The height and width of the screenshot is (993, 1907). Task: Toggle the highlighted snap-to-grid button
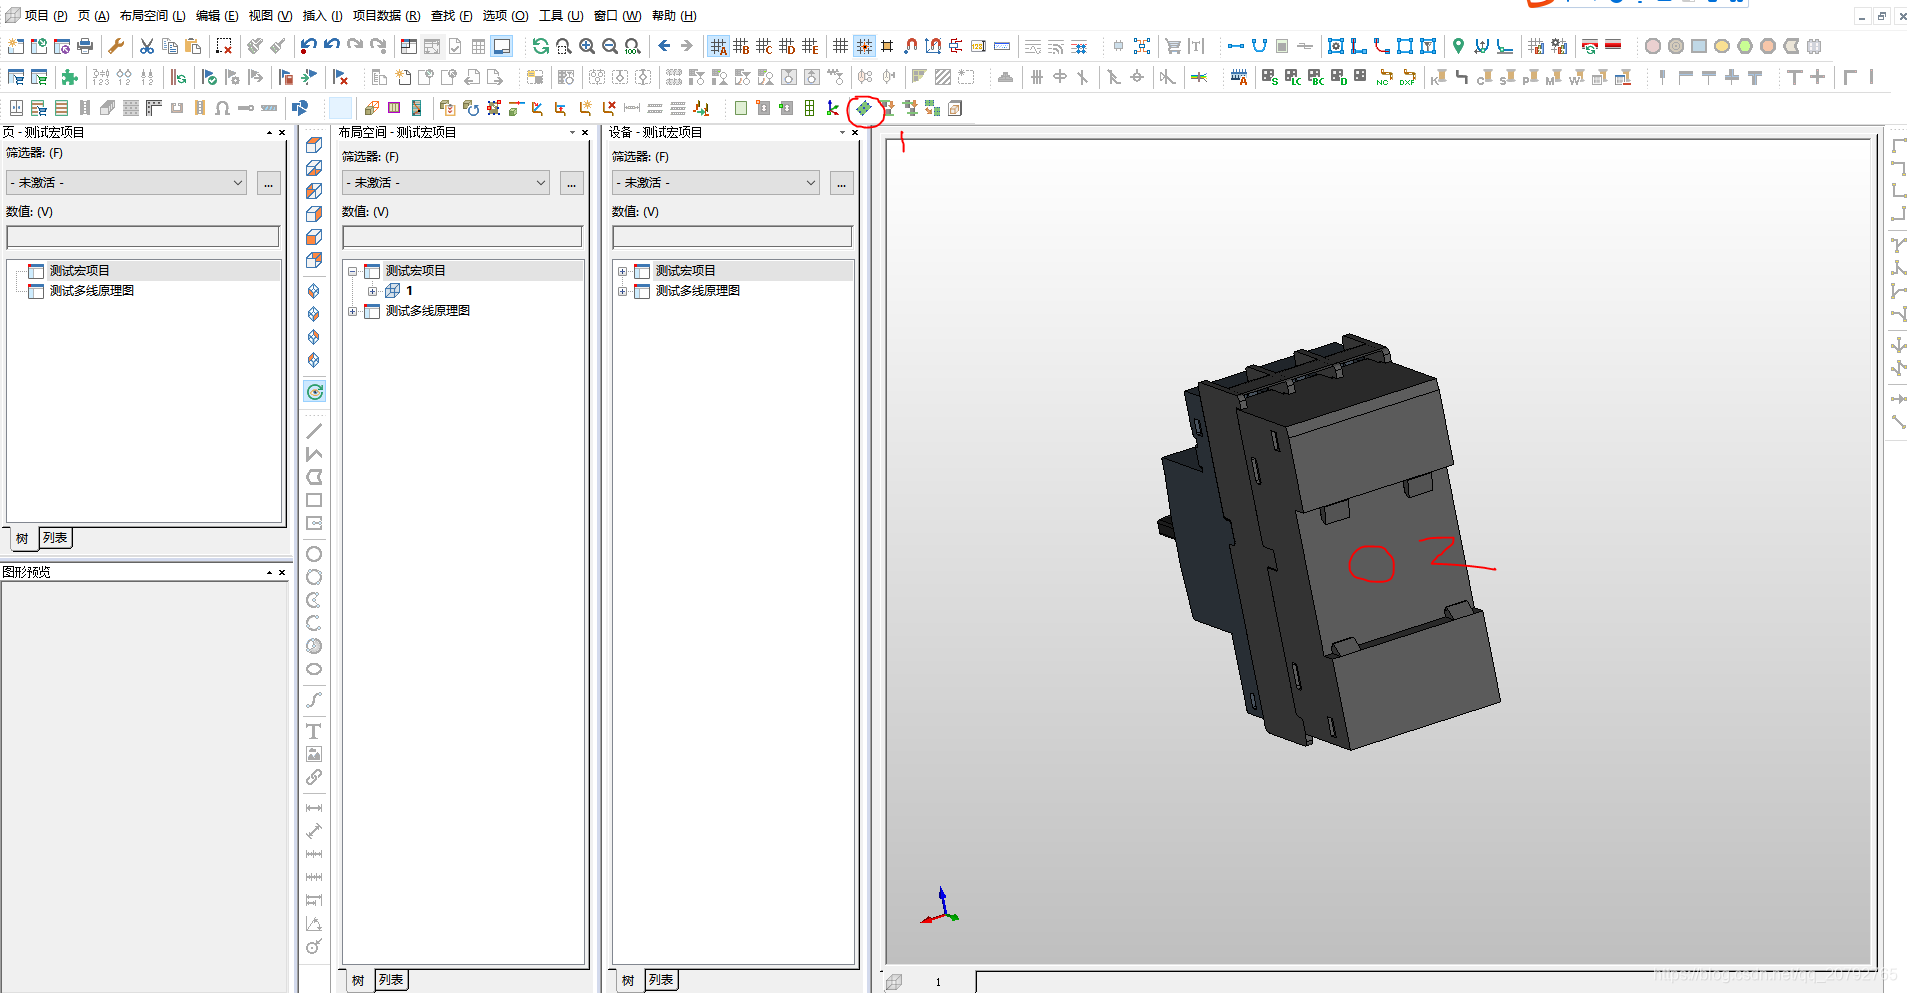pyautogui.click(x=864, y=46)
